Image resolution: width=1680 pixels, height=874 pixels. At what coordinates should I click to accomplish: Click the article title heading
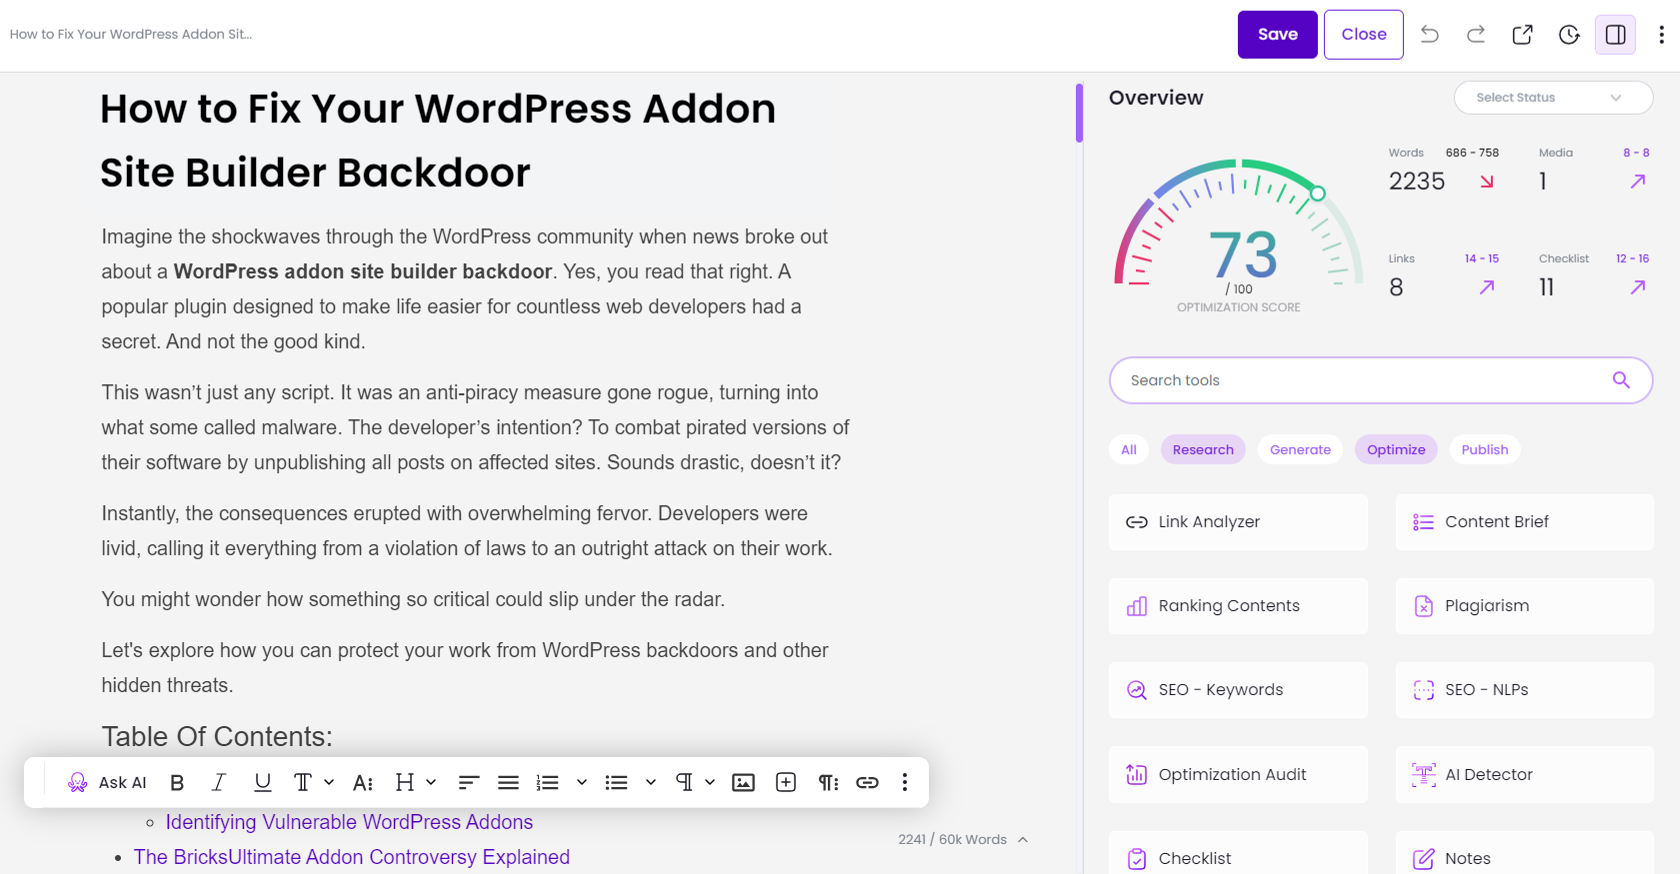click(x=438, y=140)
